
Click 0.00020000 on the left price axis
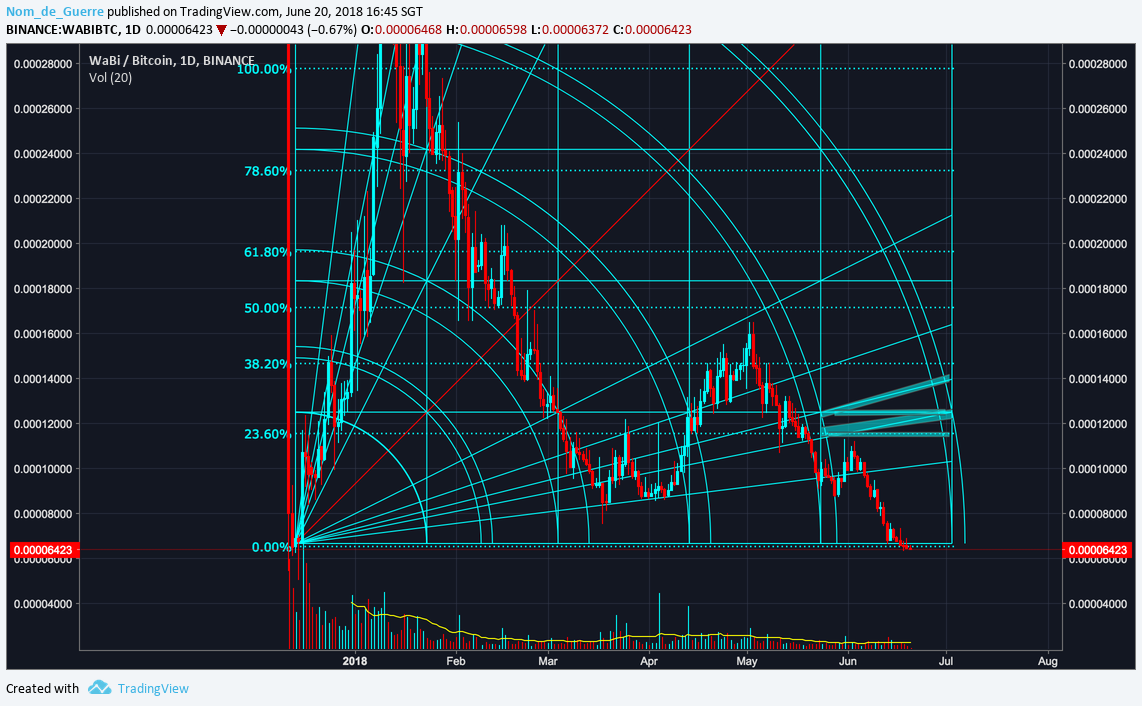(x=43, y=244)
